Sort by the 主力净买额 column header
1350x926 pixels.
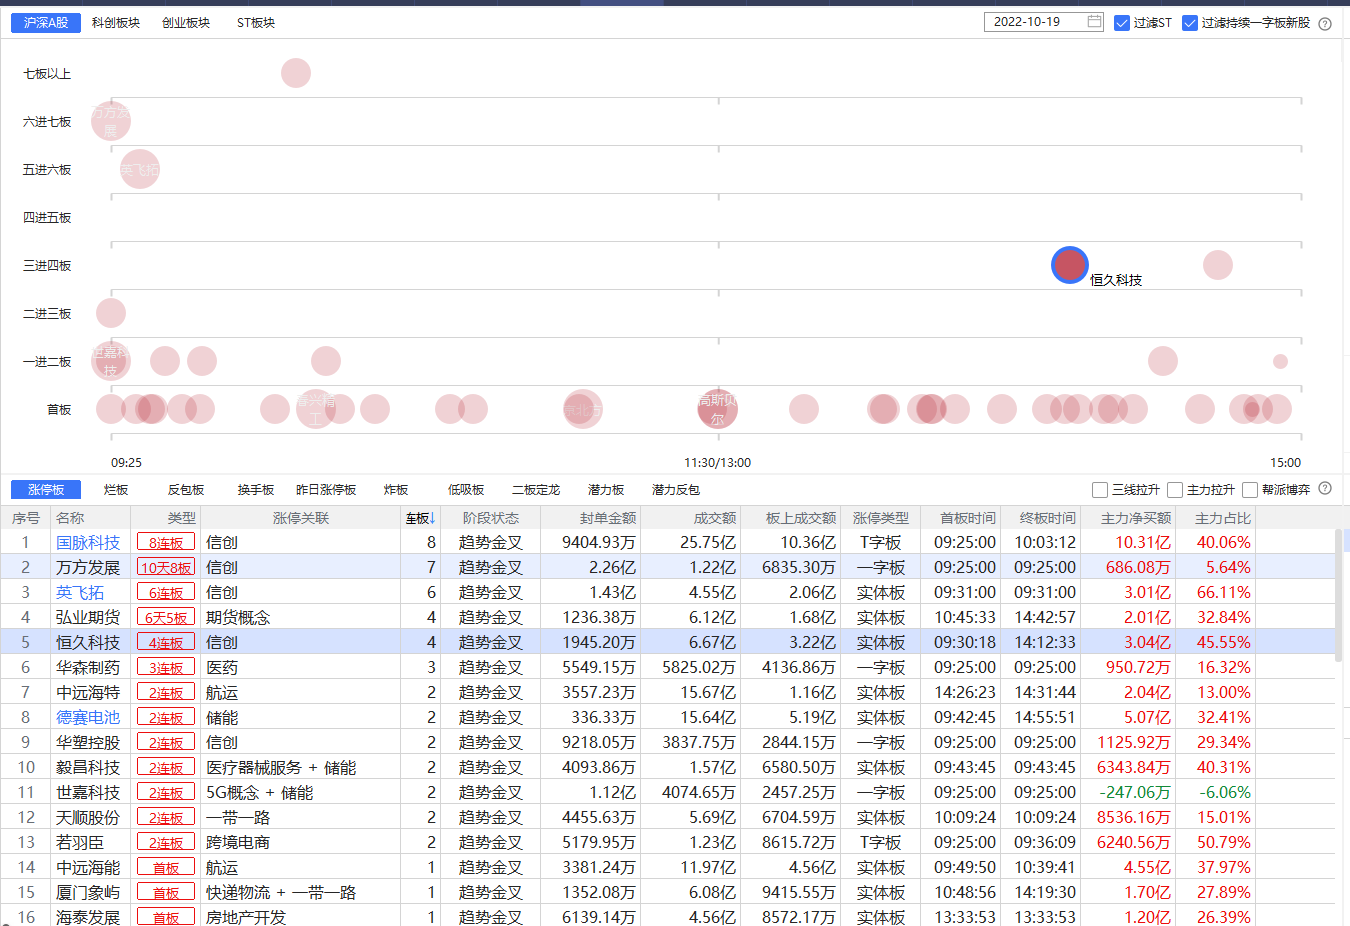(1136, 518)
